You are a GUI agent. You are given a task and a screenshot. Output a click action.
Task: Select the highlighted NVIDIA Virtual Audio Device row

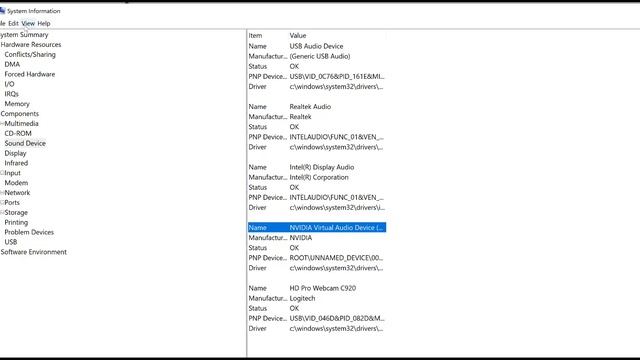[x=317, y=228]
